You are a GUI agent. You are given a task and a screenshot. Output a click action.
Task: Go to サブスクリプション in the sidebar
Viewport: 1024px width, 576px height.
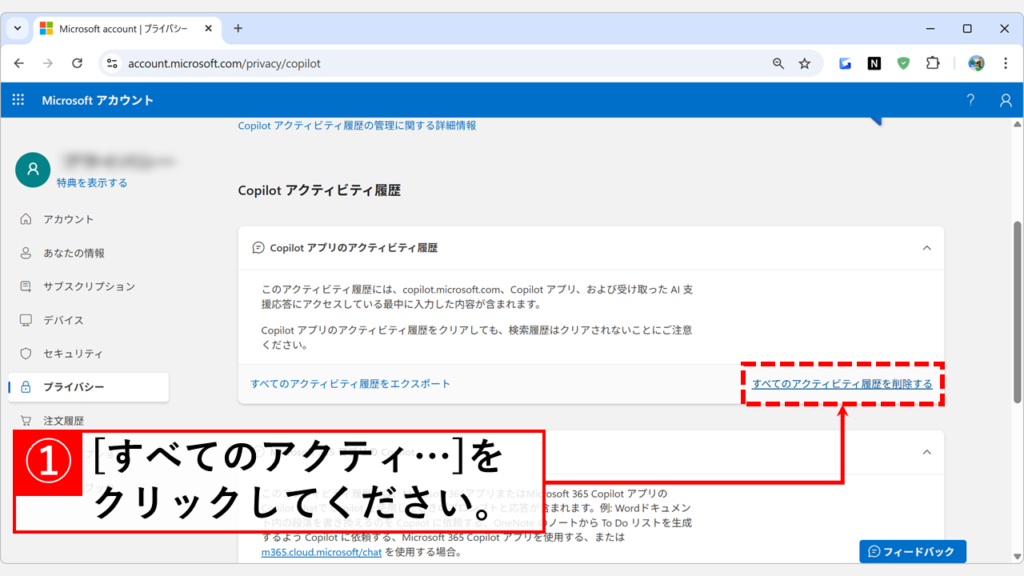(88, 286)
